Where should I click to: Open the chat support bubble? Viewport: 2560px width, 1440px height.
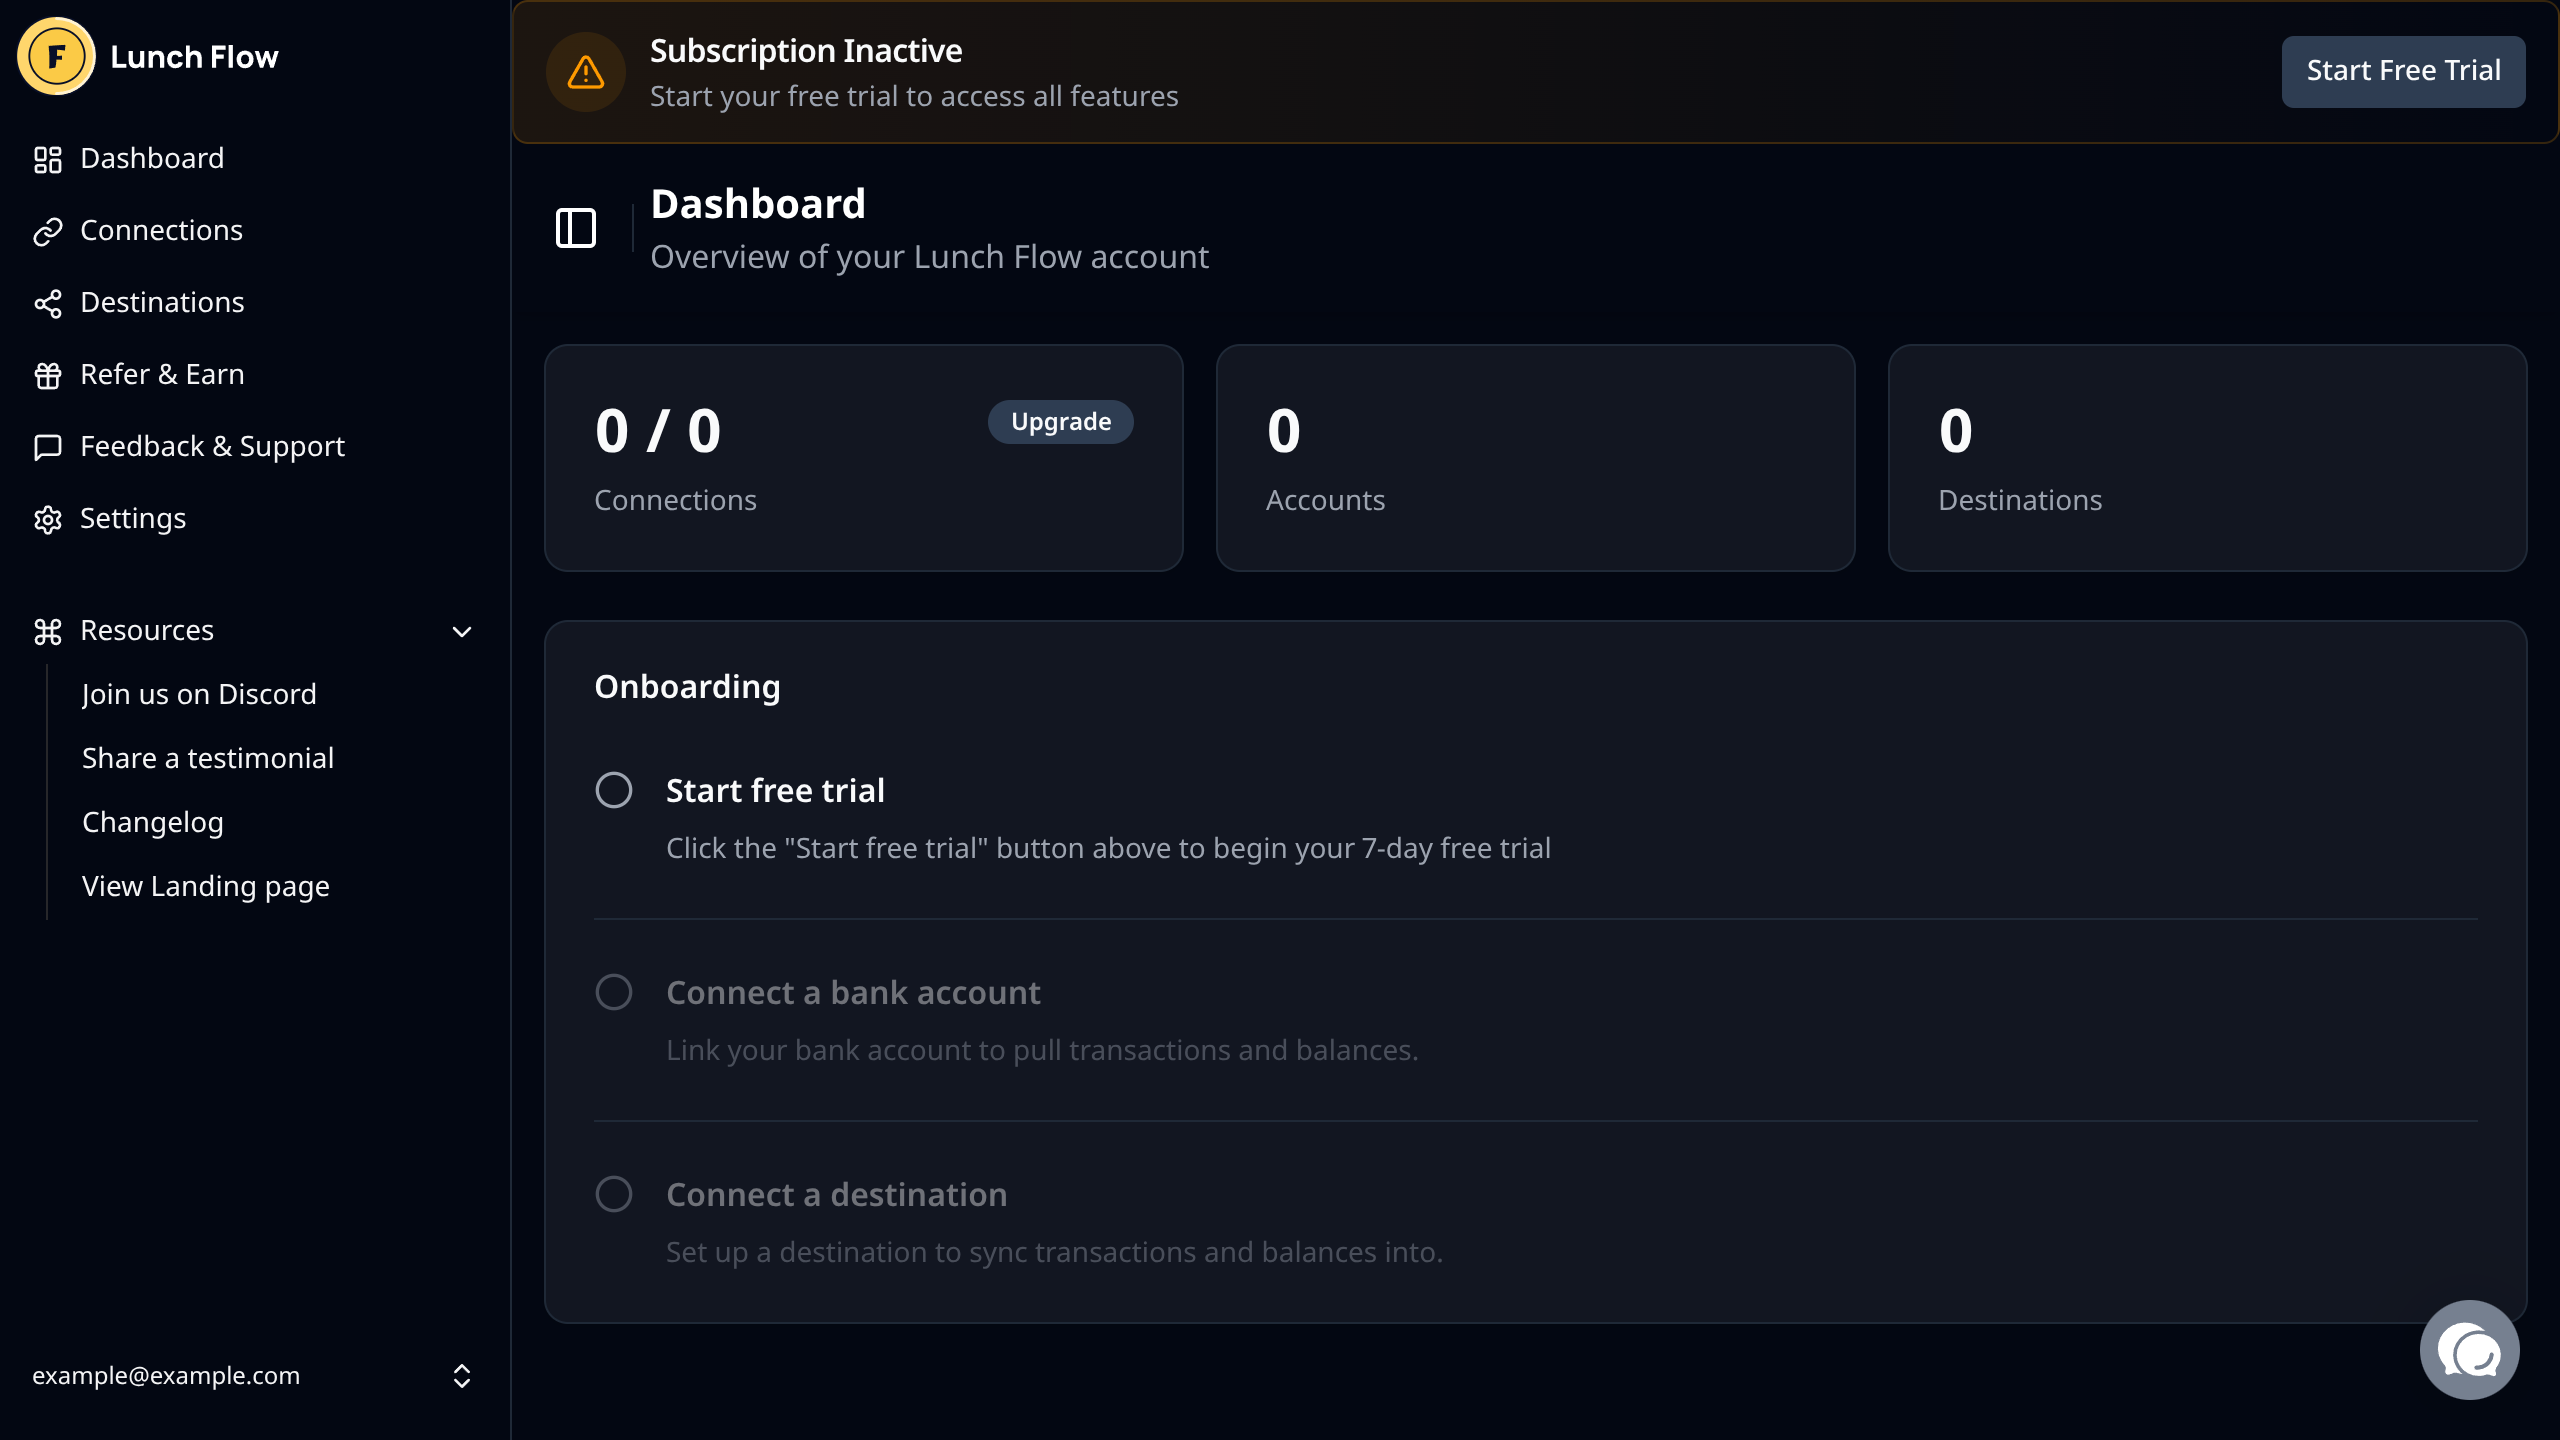2469,1350
